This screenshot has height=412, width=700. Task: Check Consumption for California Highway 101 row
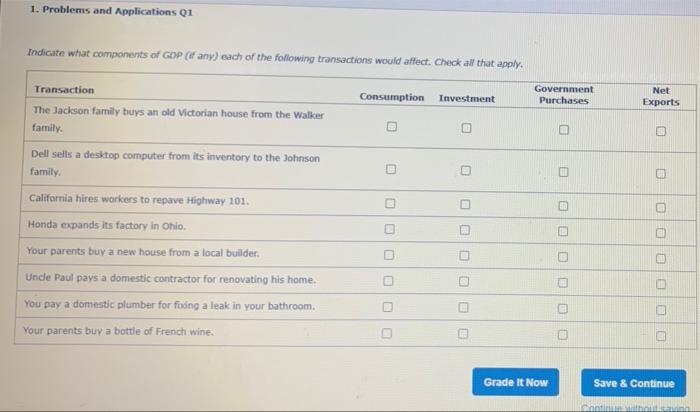tap(390, 204)
